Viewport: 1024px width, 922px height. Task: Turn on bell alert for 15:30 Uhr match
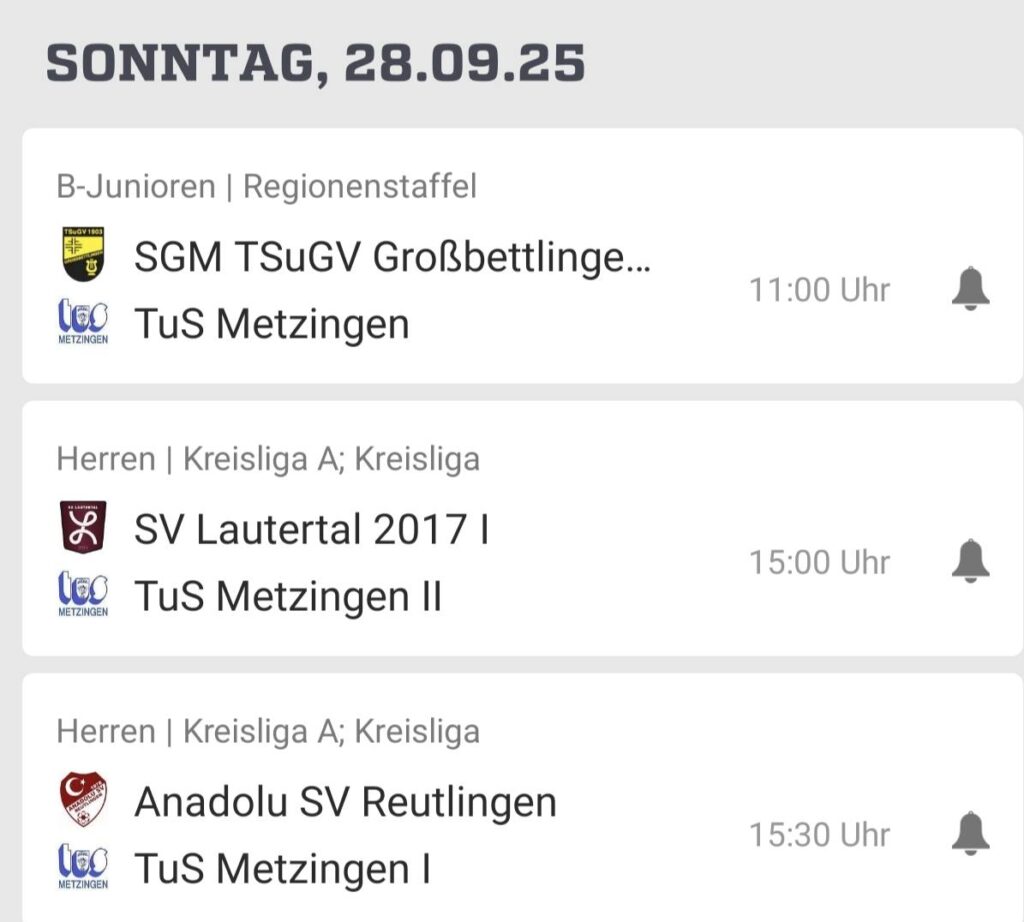point(969,834)
